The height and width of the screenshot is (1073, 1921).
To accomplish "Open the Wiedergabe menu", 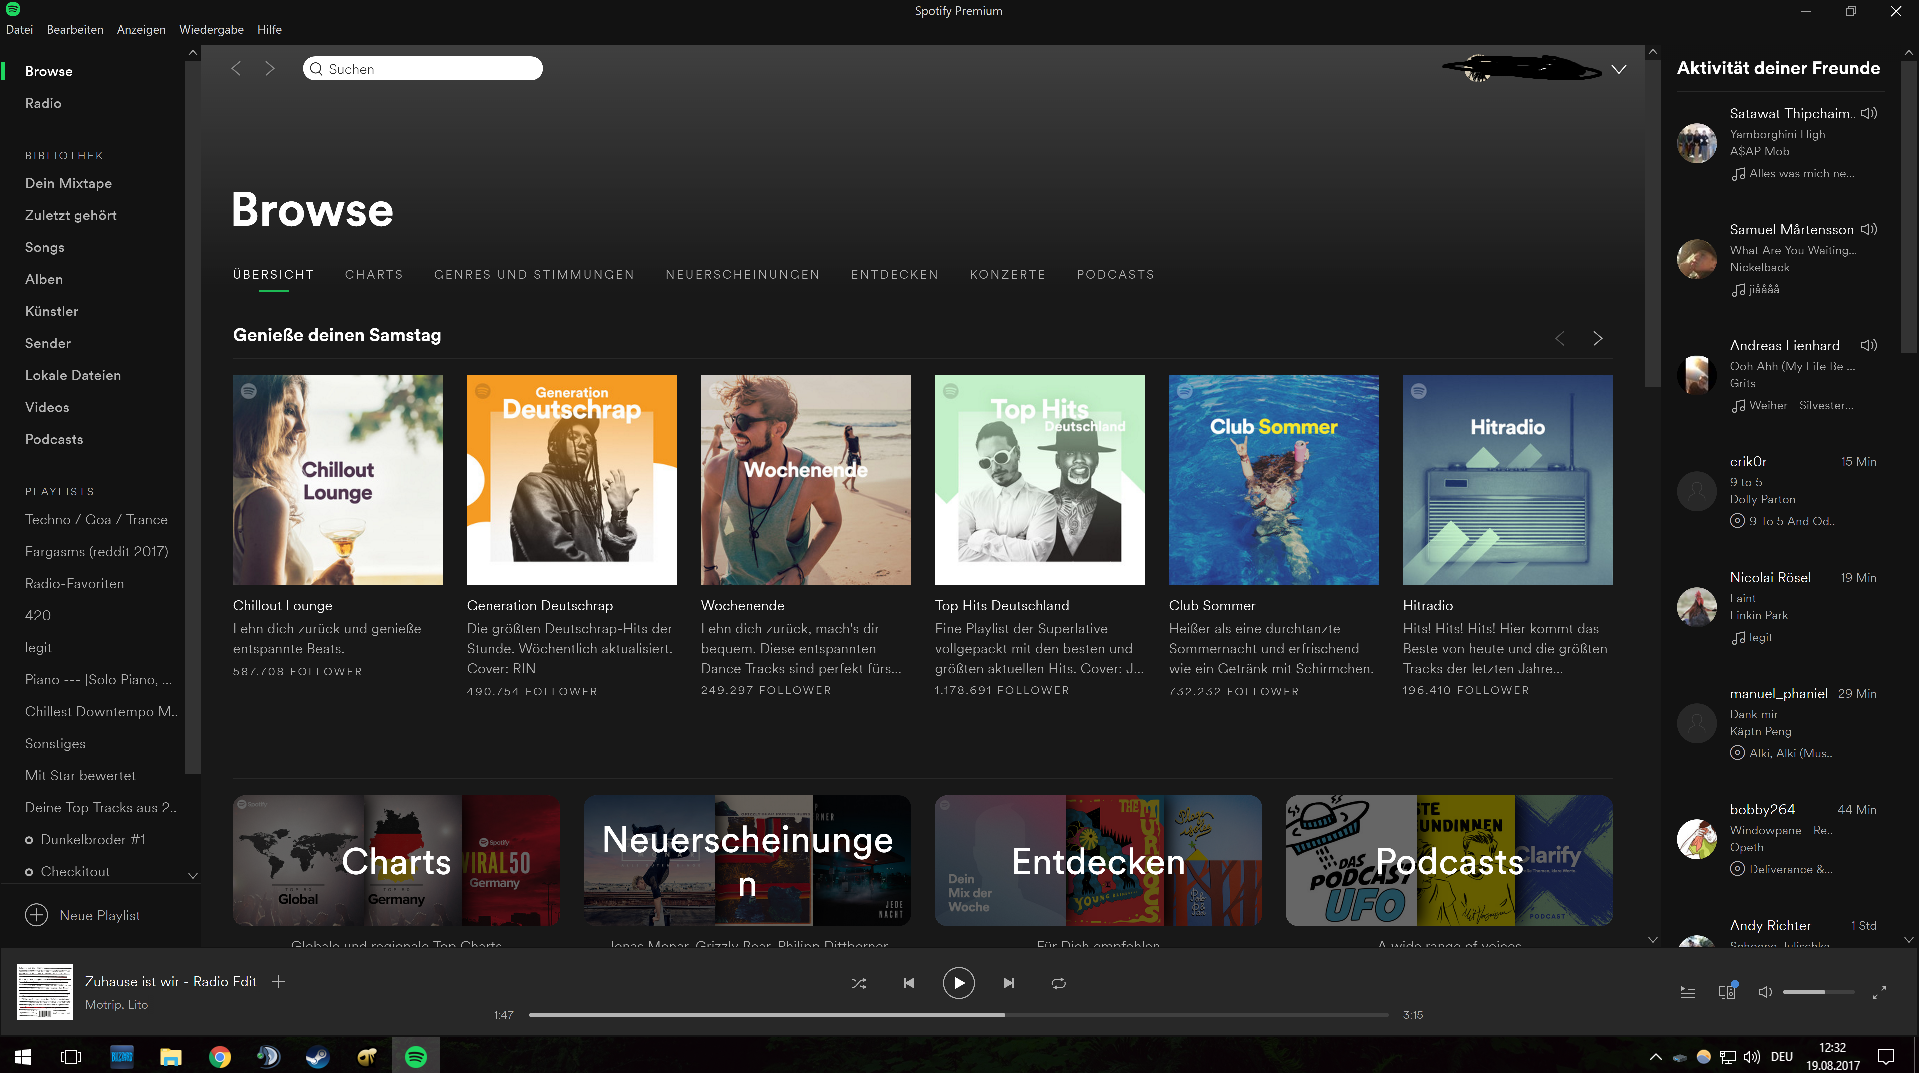I will (211, 30).
